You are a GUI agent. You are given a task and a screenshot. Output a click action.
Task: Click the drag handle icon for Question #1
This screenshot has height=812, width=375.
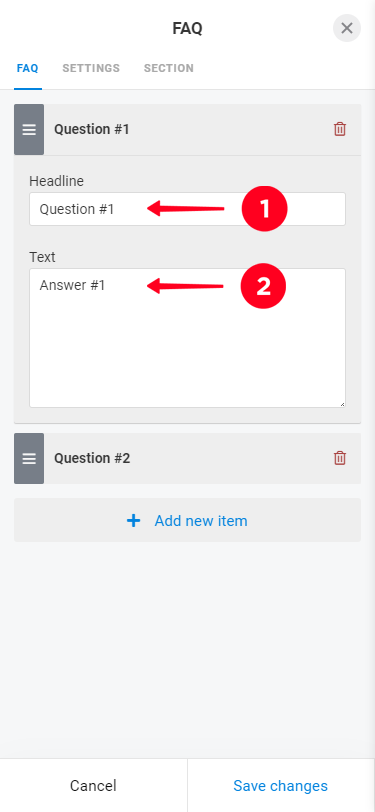coord(29,129)
